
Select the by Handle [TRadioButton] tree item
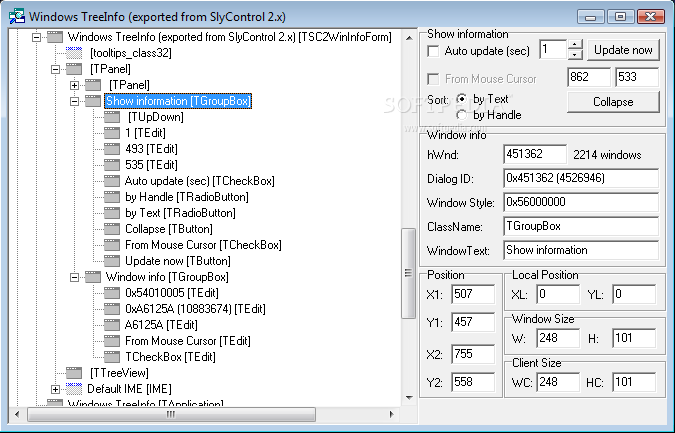coord(186,197)
